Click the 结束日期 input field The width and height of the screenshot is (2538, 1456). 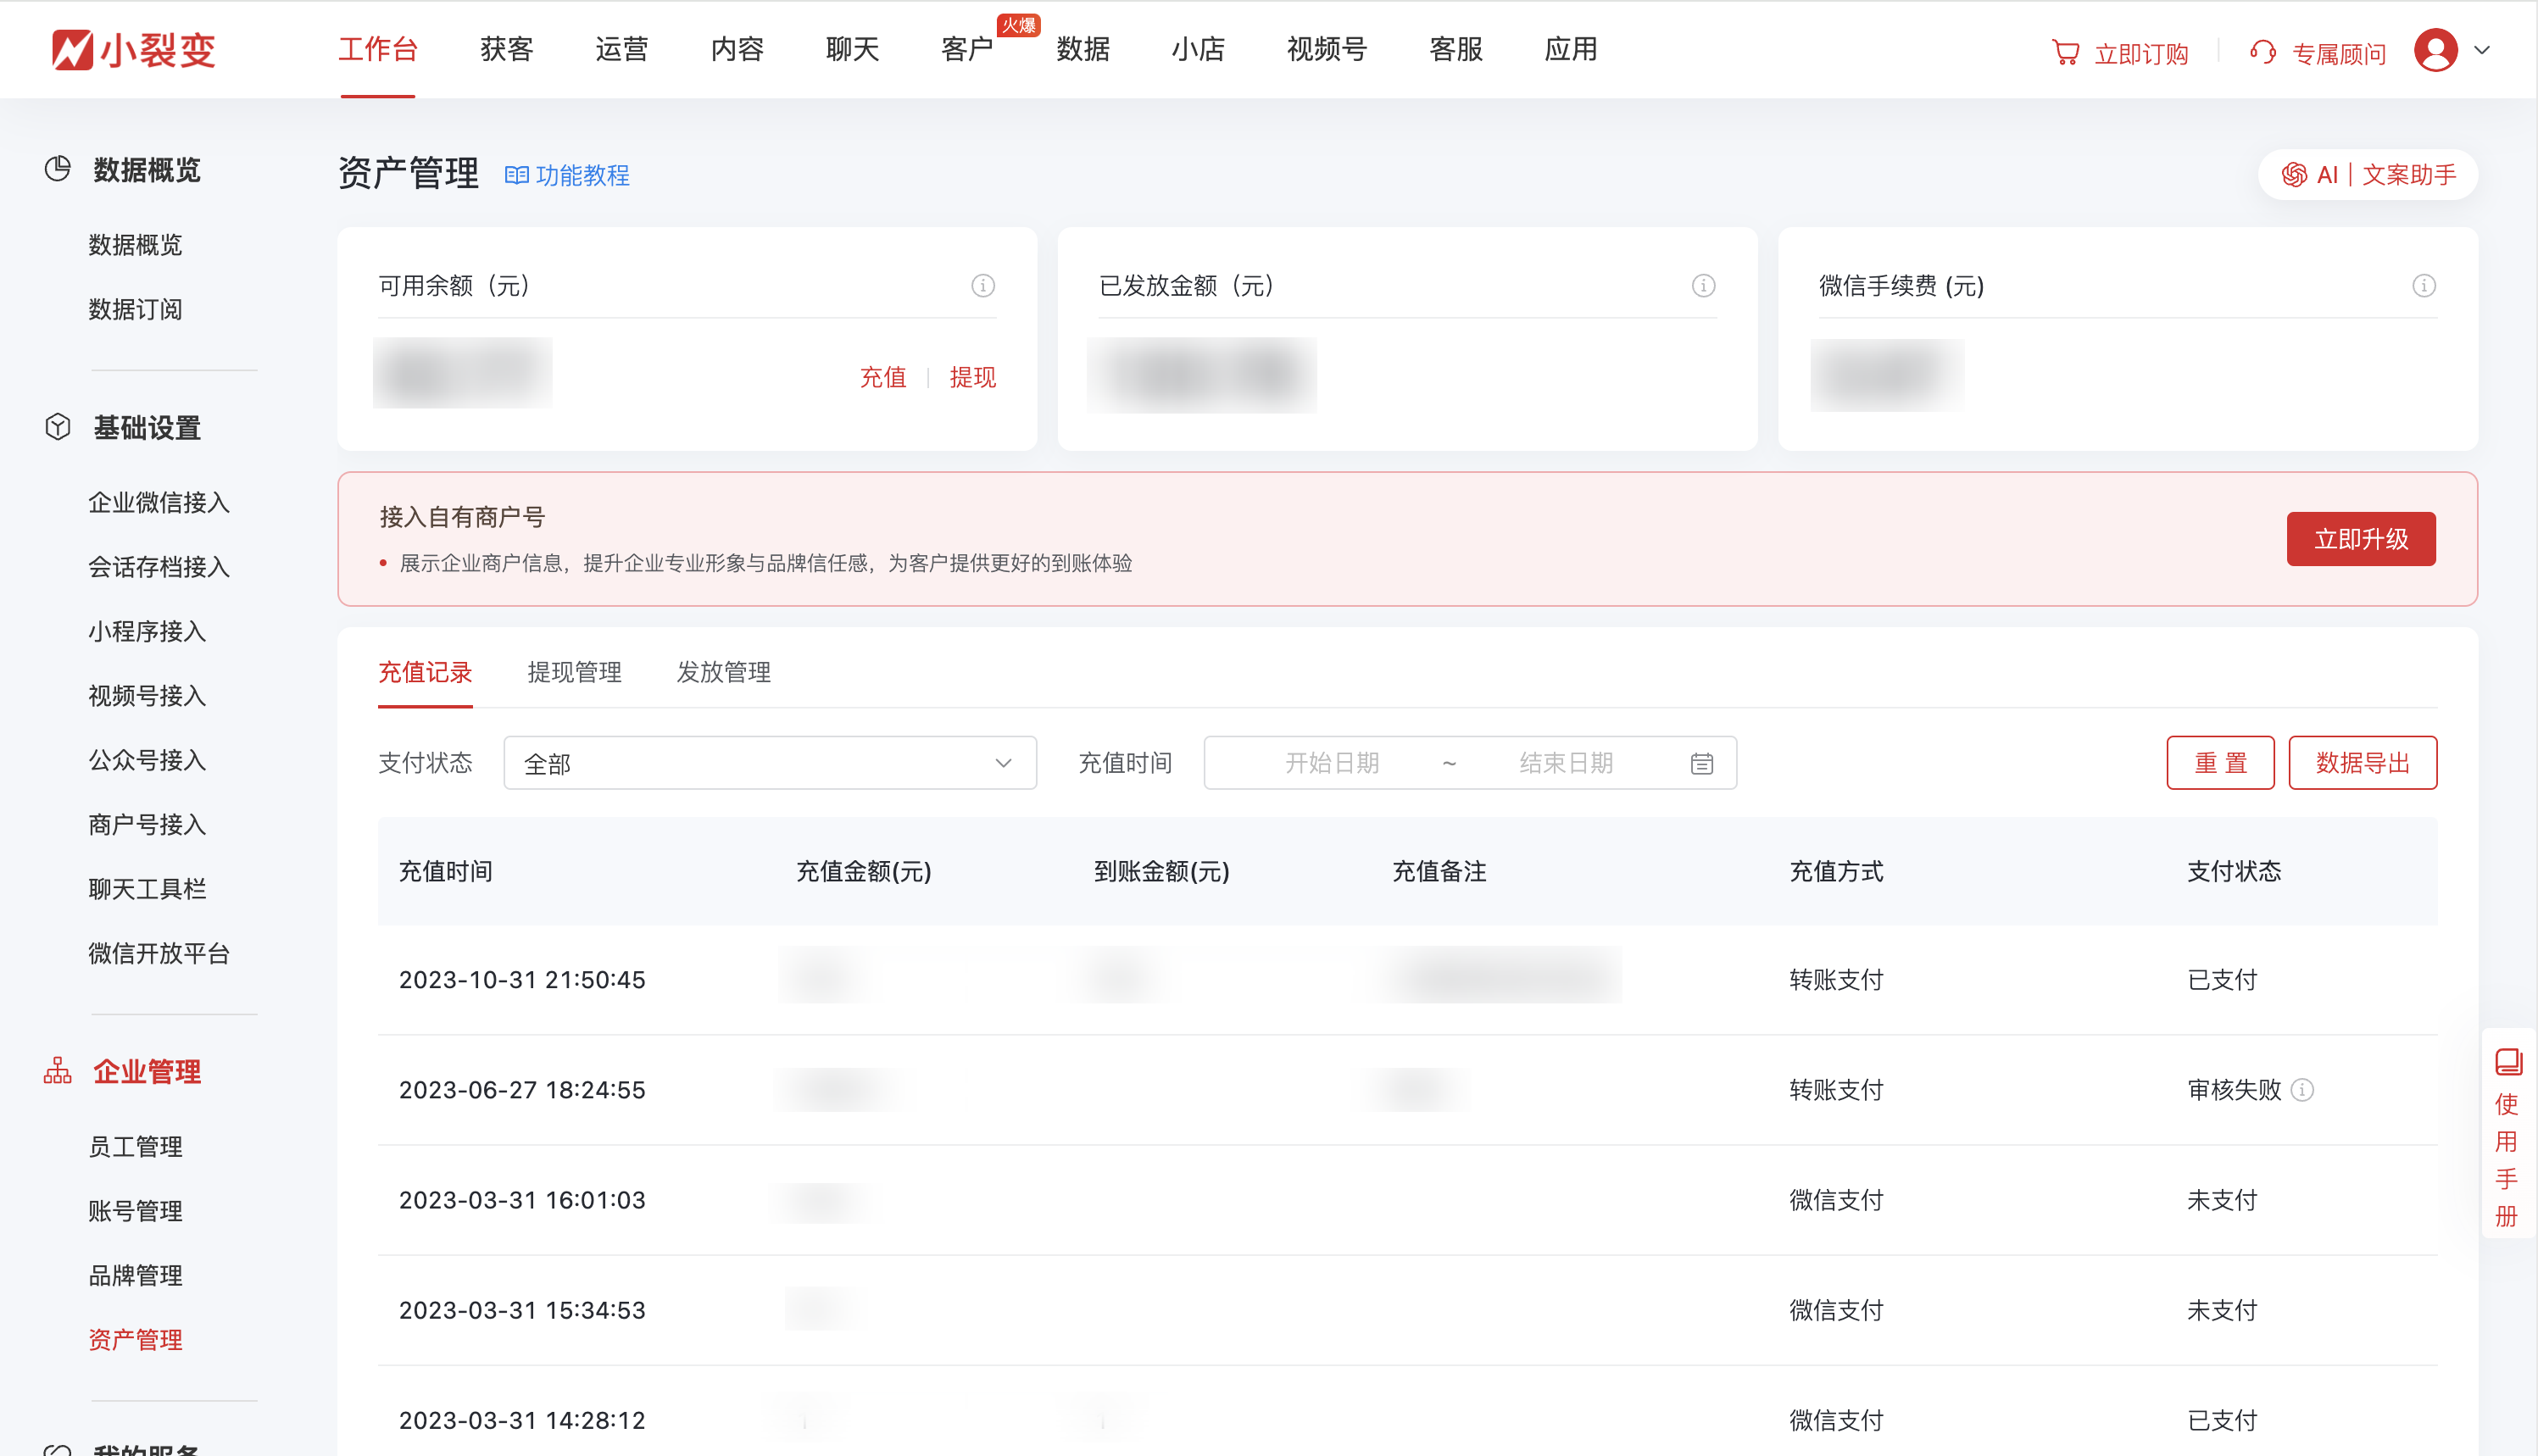1566,764
